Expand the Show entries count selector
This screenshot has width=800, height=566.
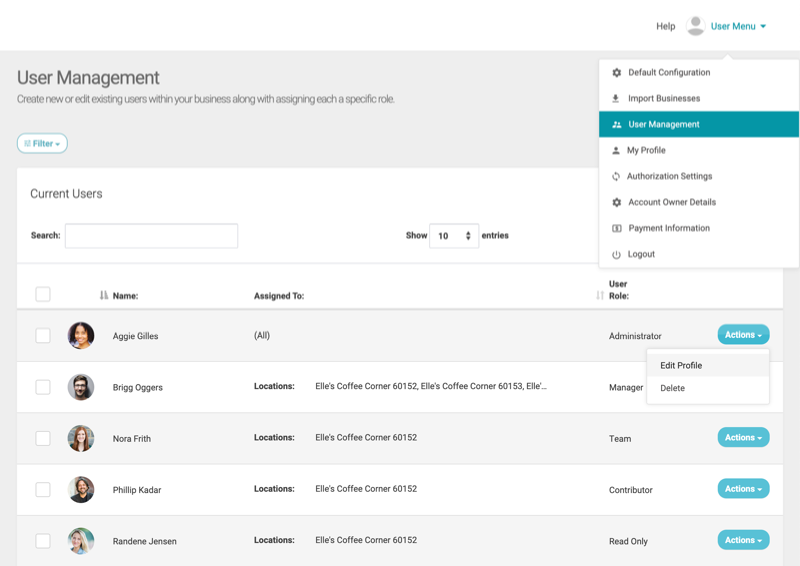click(x=454, y=236)
